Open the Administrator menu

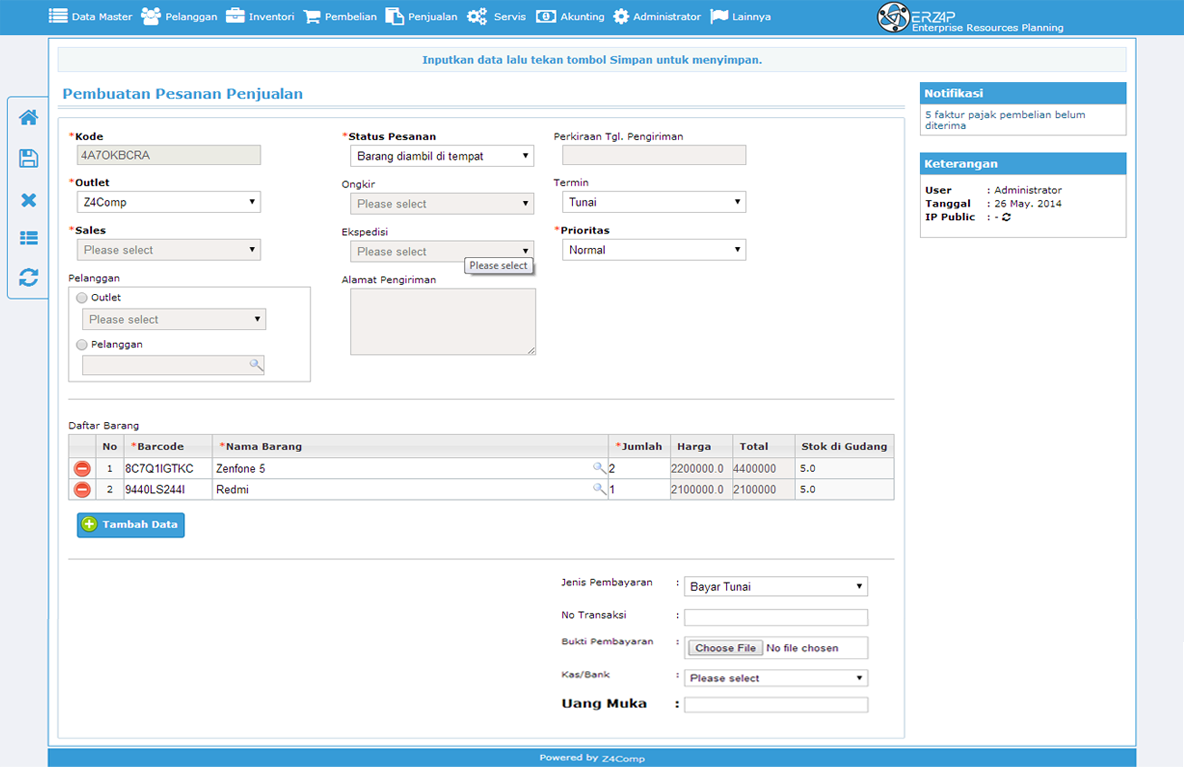[657, 17]
